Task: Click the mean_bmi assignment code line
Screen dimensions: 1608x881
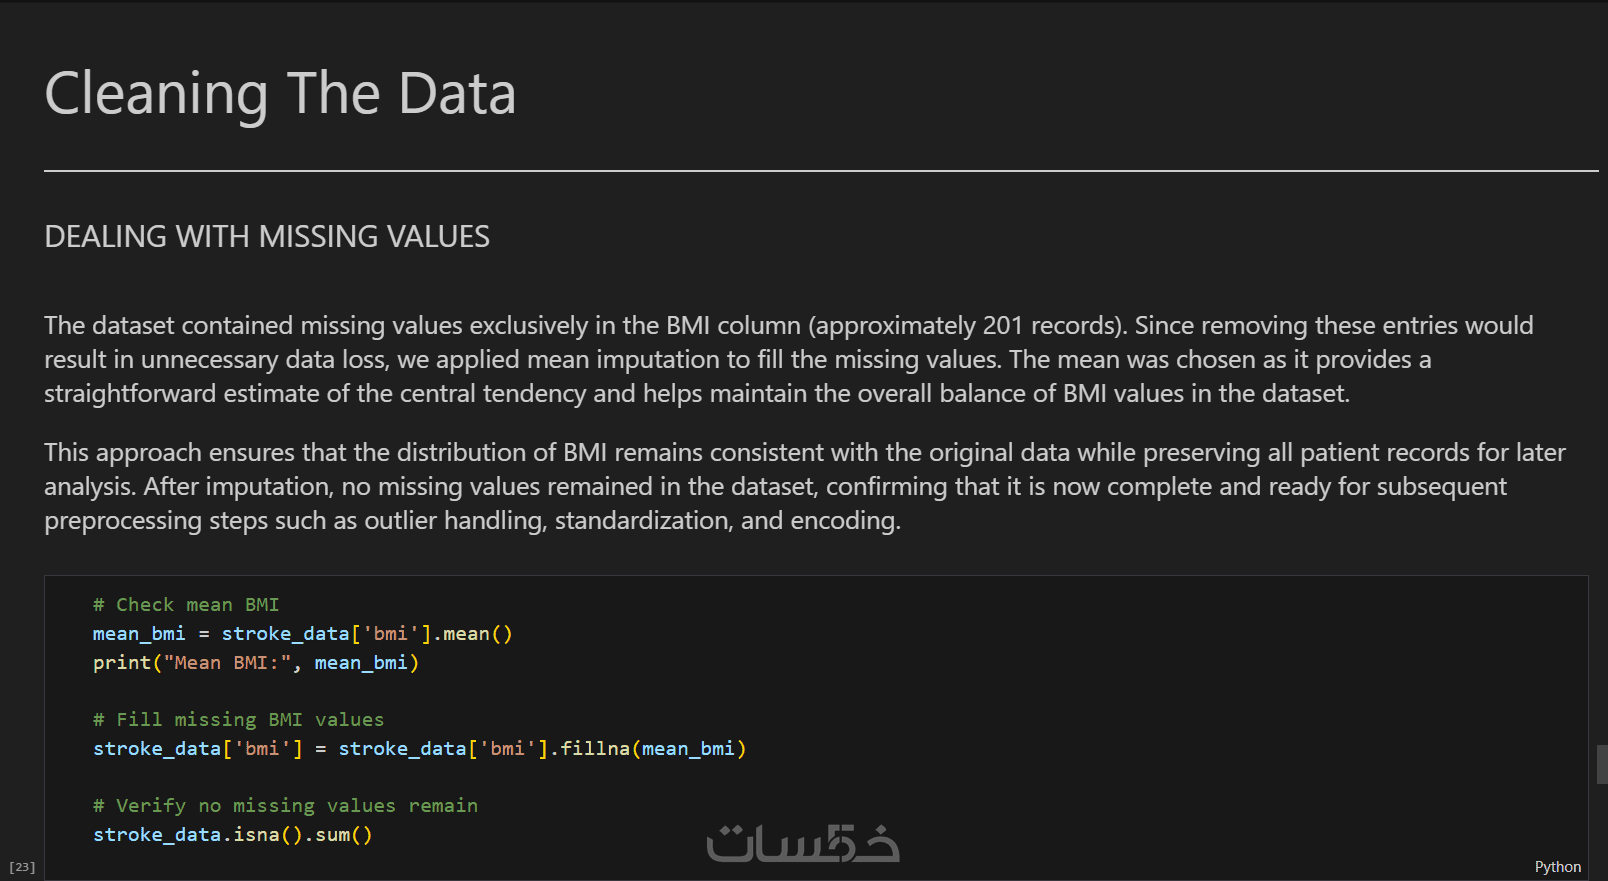Action: 302,634
